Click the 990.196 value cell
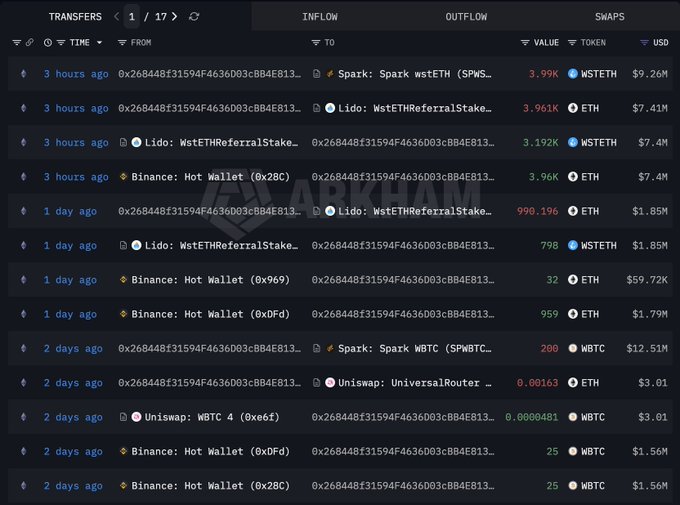Viewport: 680px width, 505px height. (537, 211)
